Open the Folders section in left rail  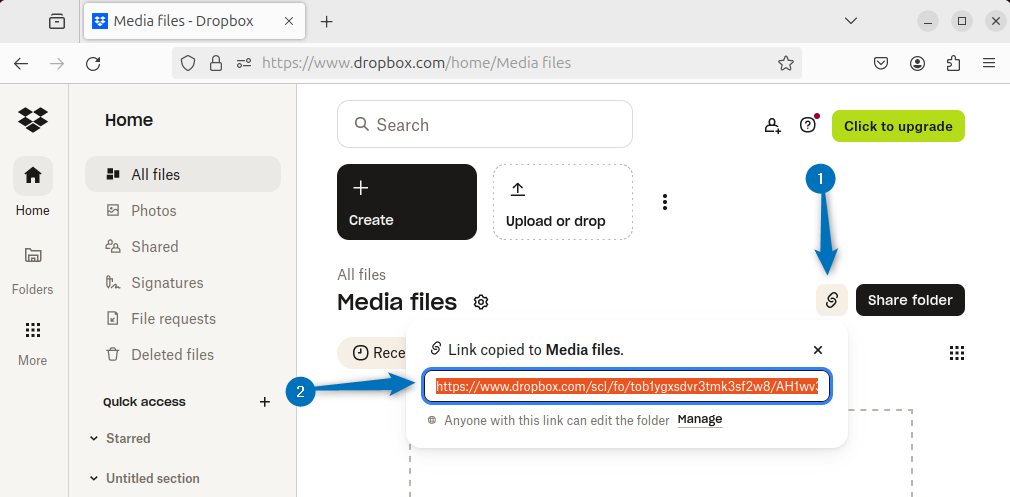pos(33,256)
